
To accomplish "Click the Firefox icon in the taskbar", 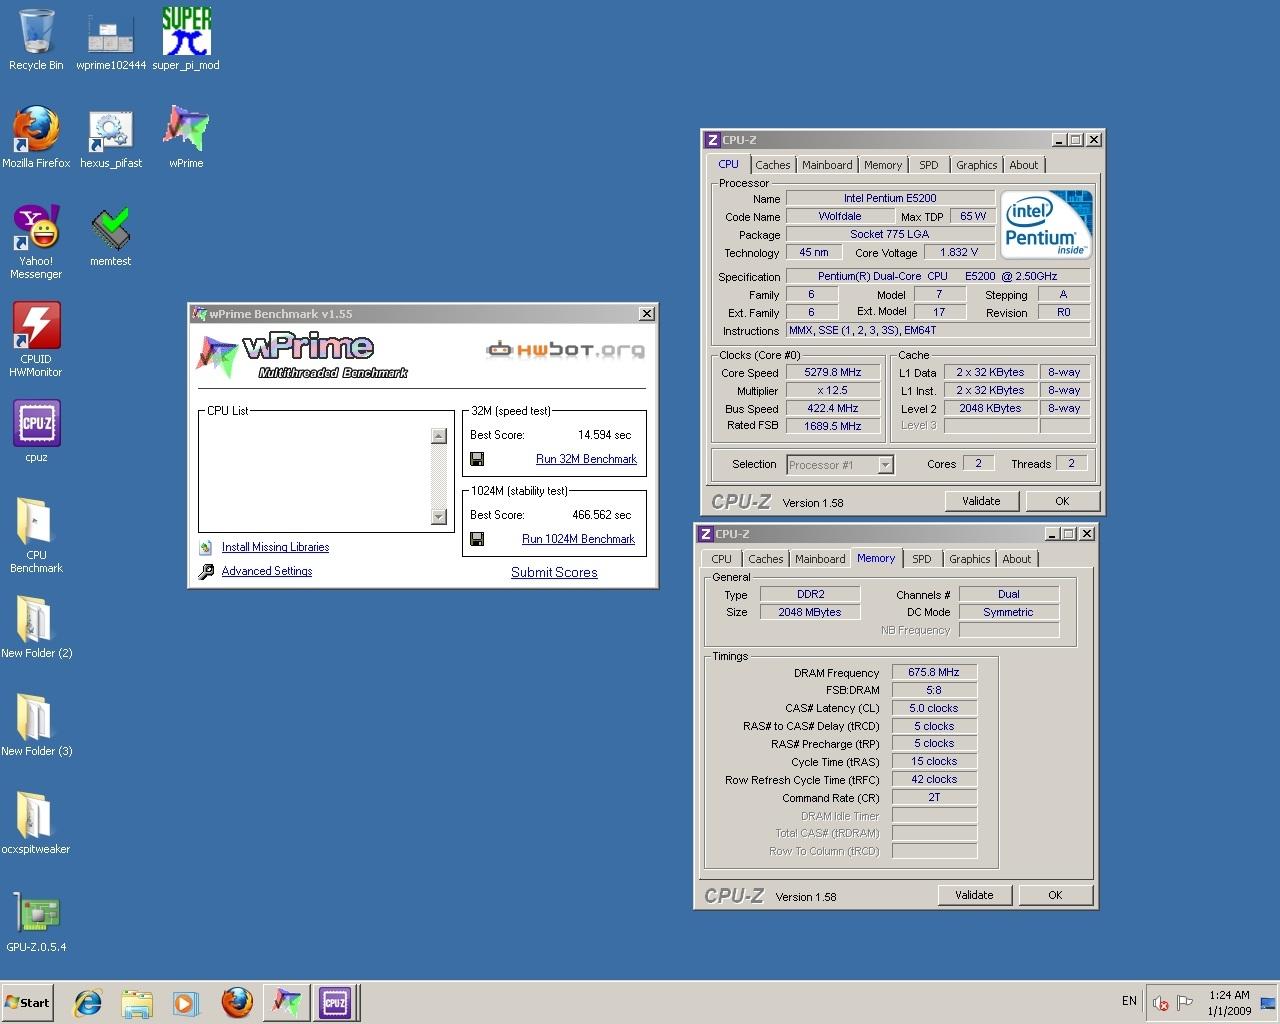I will click(x=236, y=1002).
